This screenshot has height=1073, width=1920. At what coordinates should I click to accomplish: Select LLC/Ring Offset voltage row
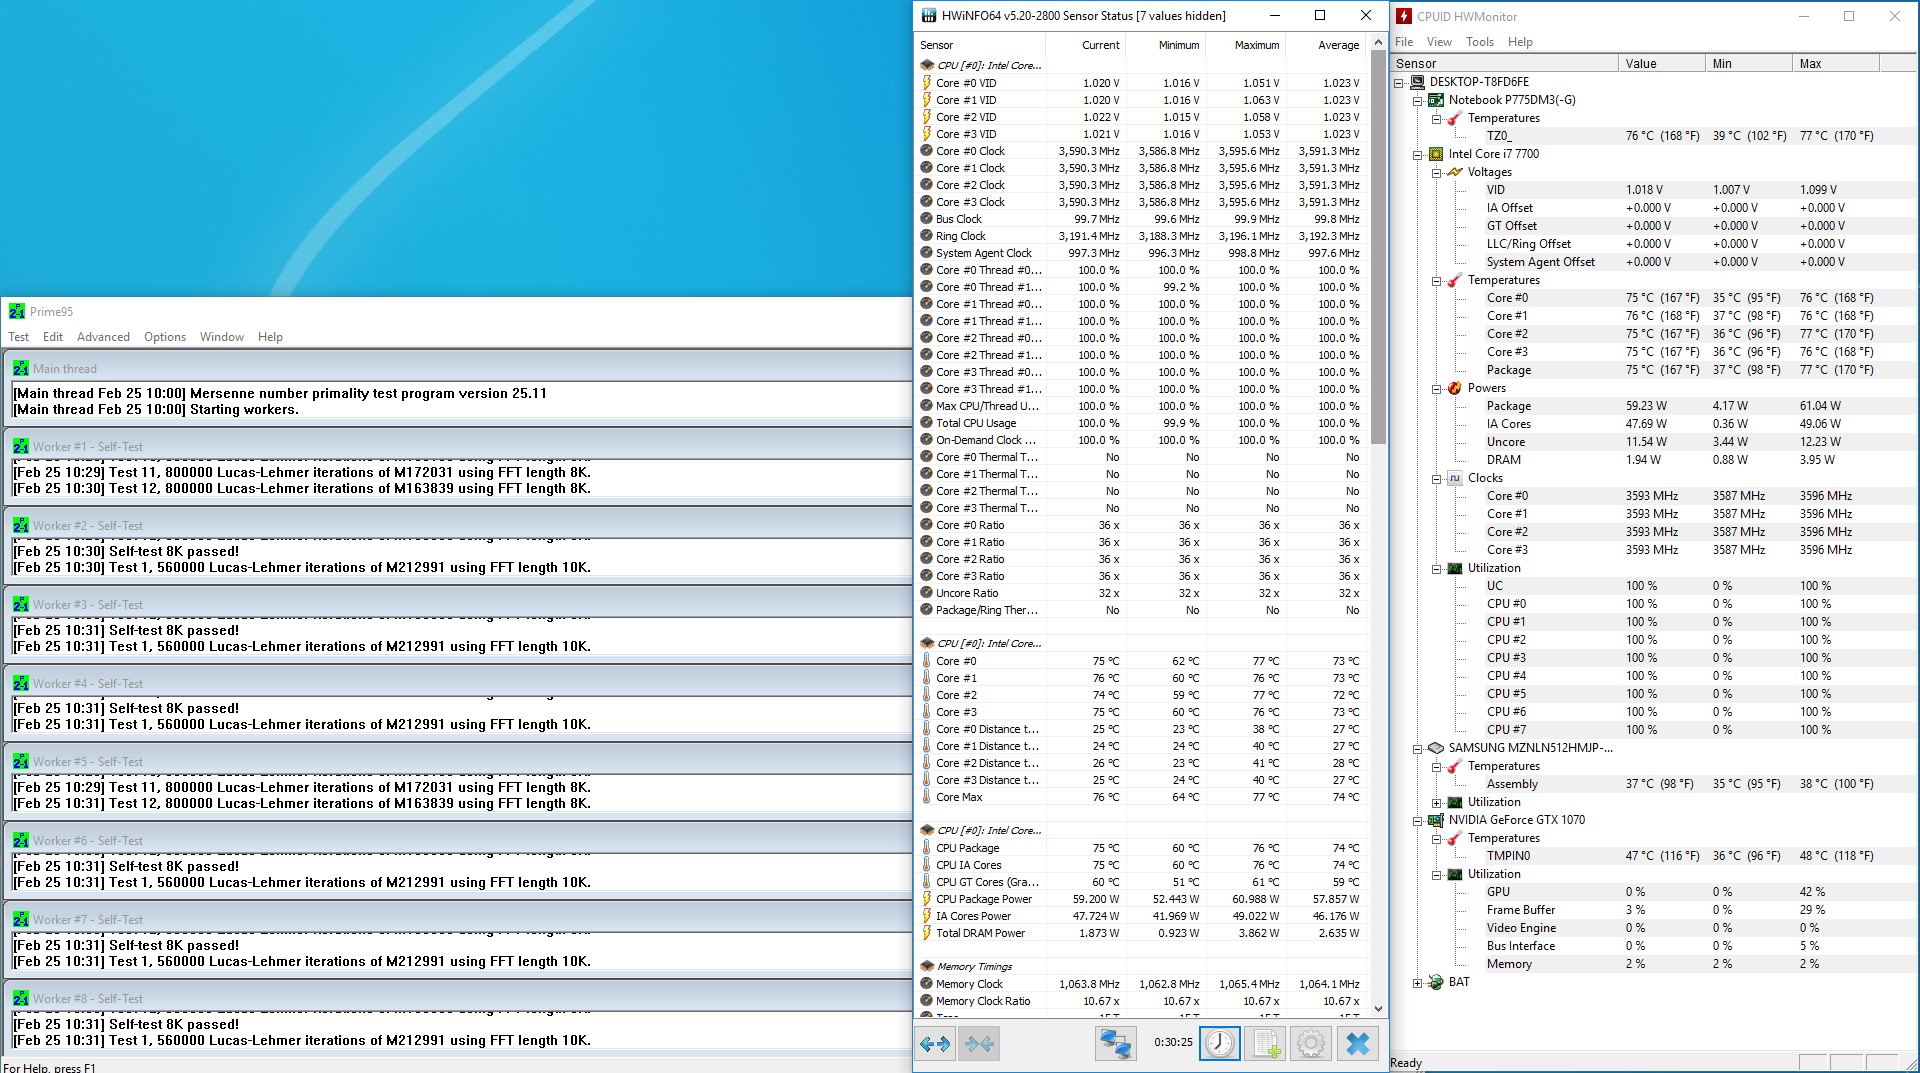(1653, 244)
